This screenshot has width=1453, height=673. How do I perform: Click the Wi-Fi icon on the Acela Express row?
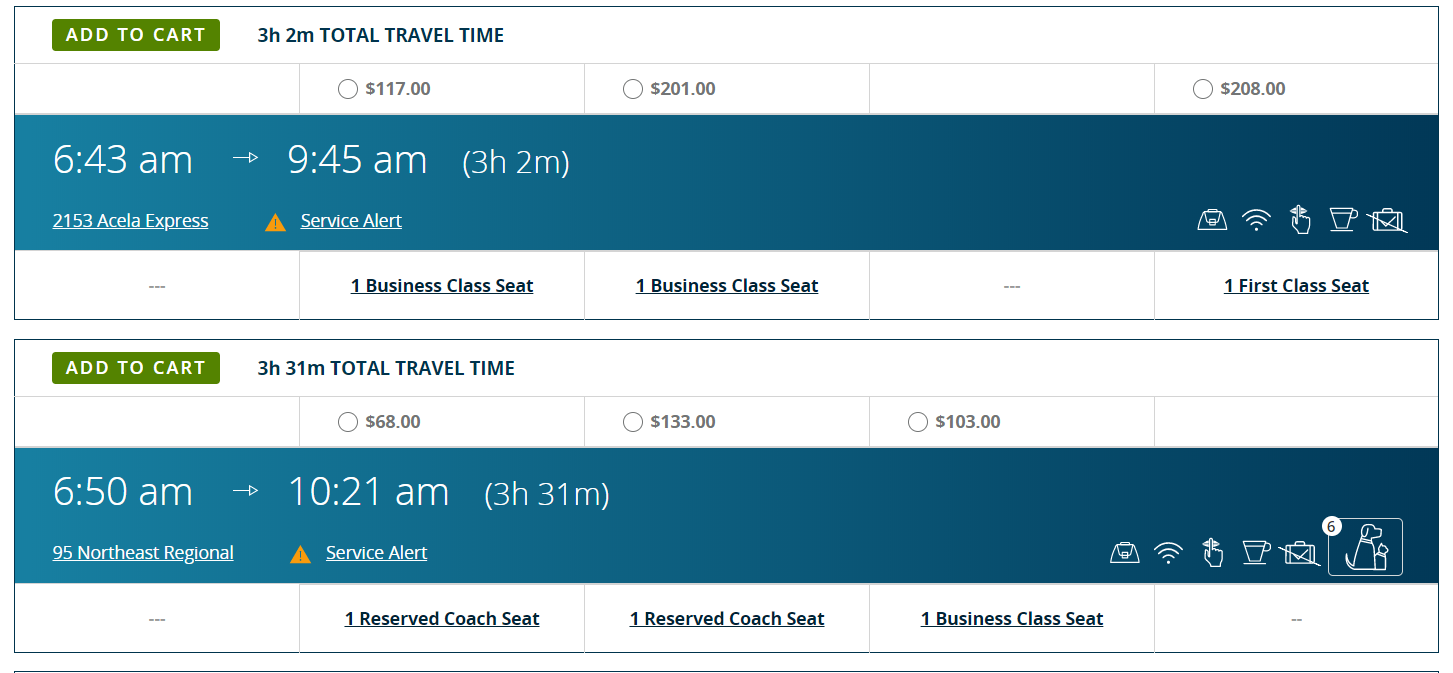pos(1256,220)
